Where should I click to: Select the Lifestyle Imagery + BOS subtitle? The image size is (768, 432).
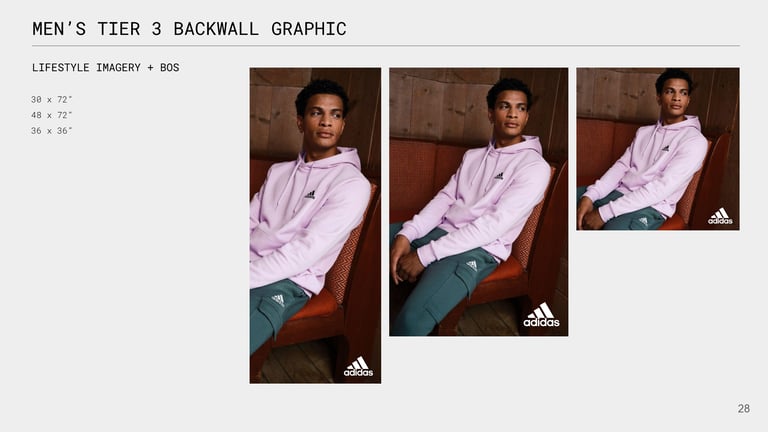click(106, 68)
